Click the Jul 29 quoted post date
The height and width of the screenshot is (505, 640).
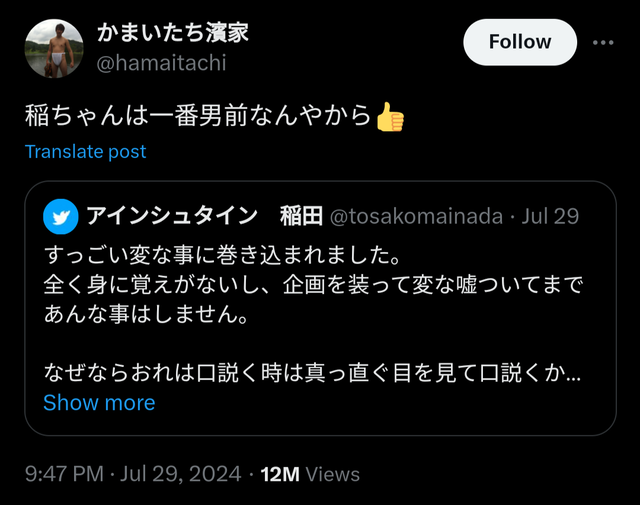pyautogui.click(x=550, y=216)
